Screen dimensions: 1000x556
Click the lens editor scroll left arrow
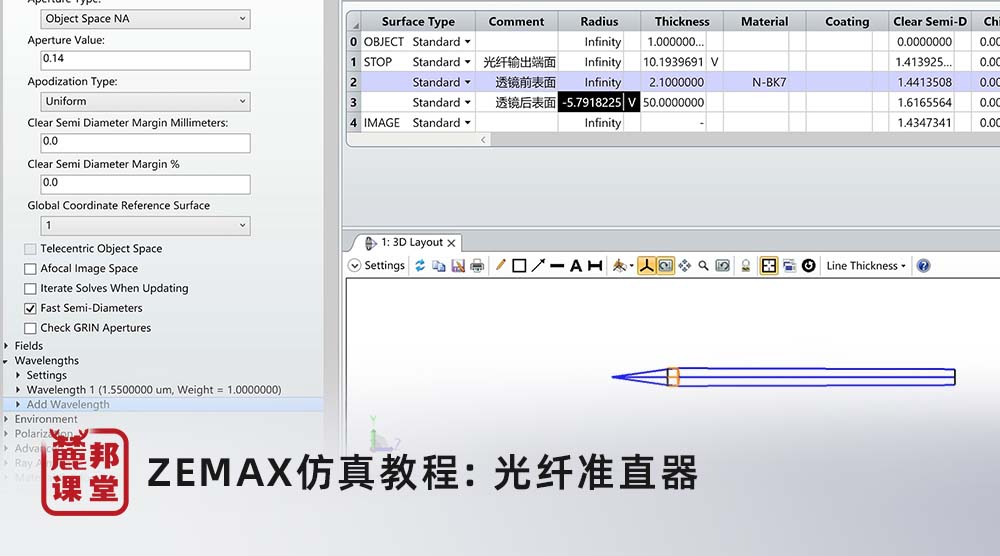coord(483,140)
